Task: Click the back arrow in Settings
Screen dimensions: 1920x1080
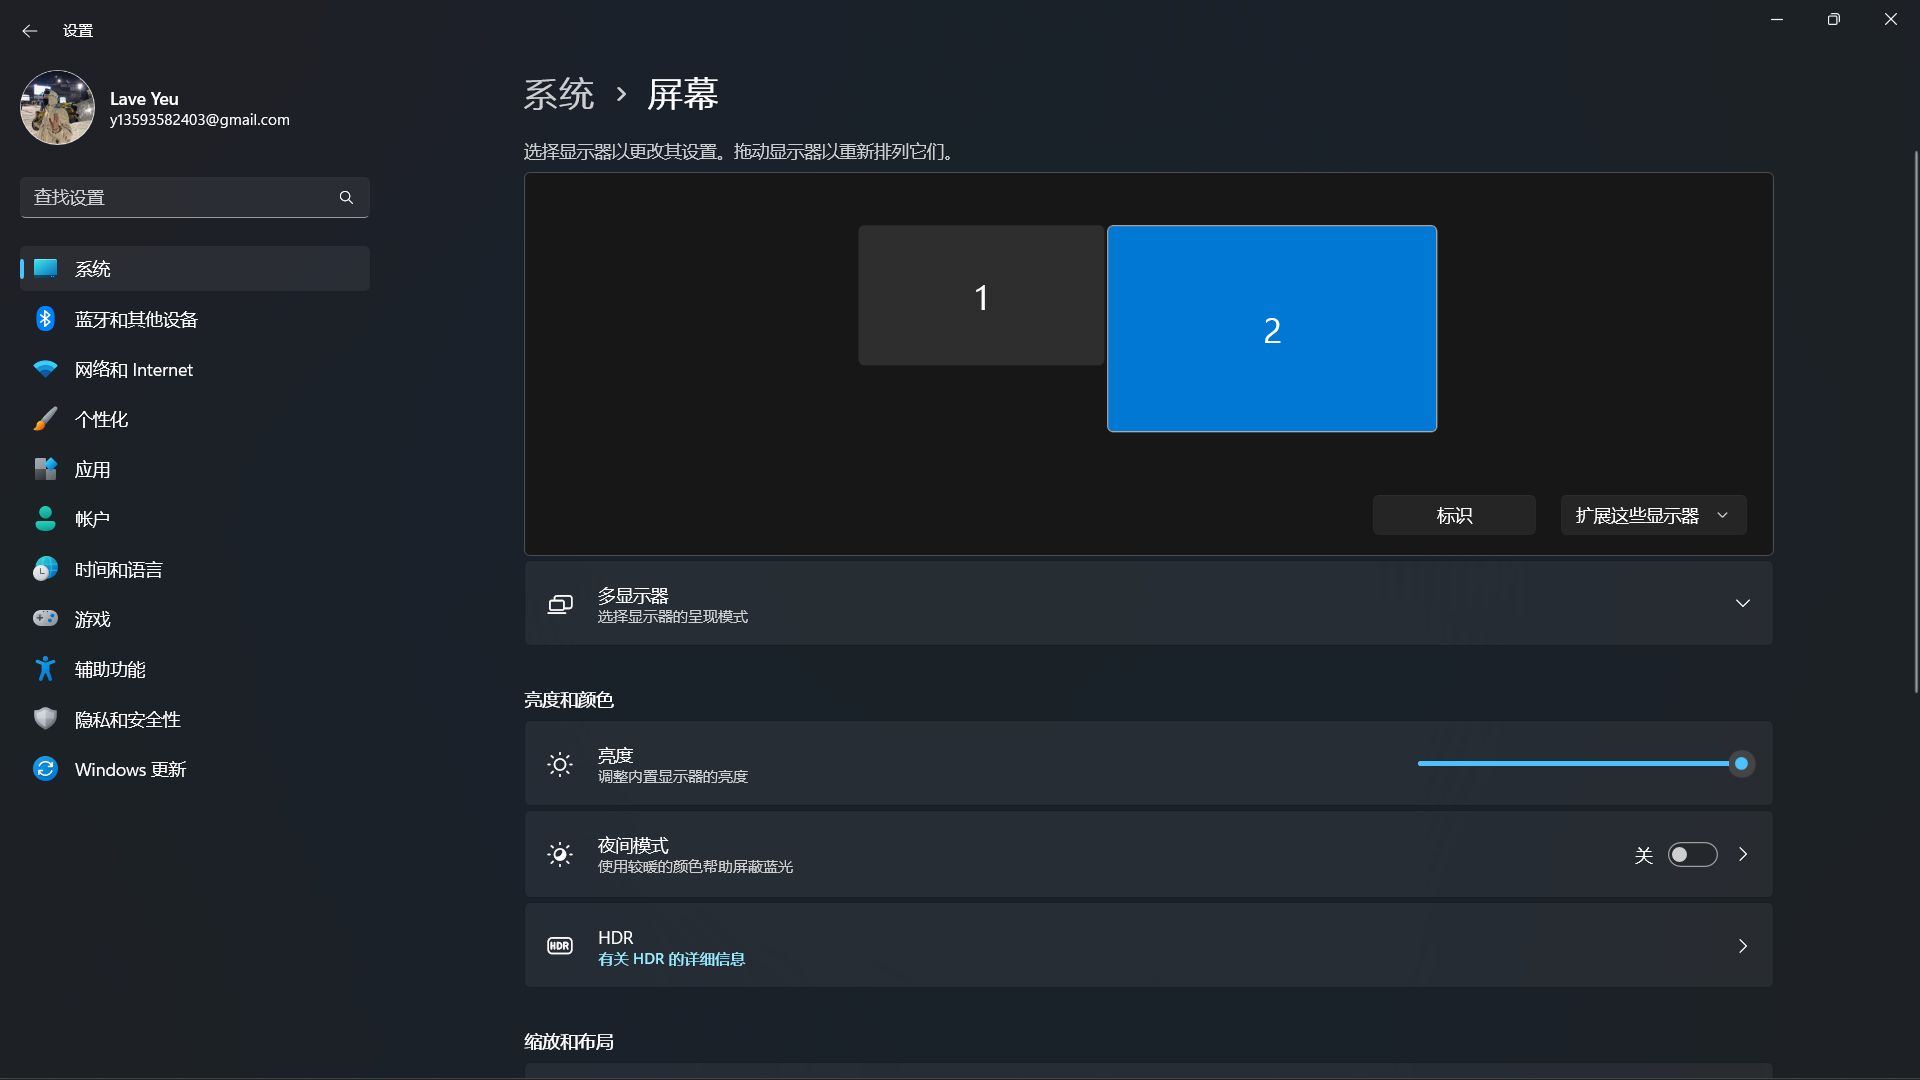Action: pyautogui.click(x=30, y=31)
